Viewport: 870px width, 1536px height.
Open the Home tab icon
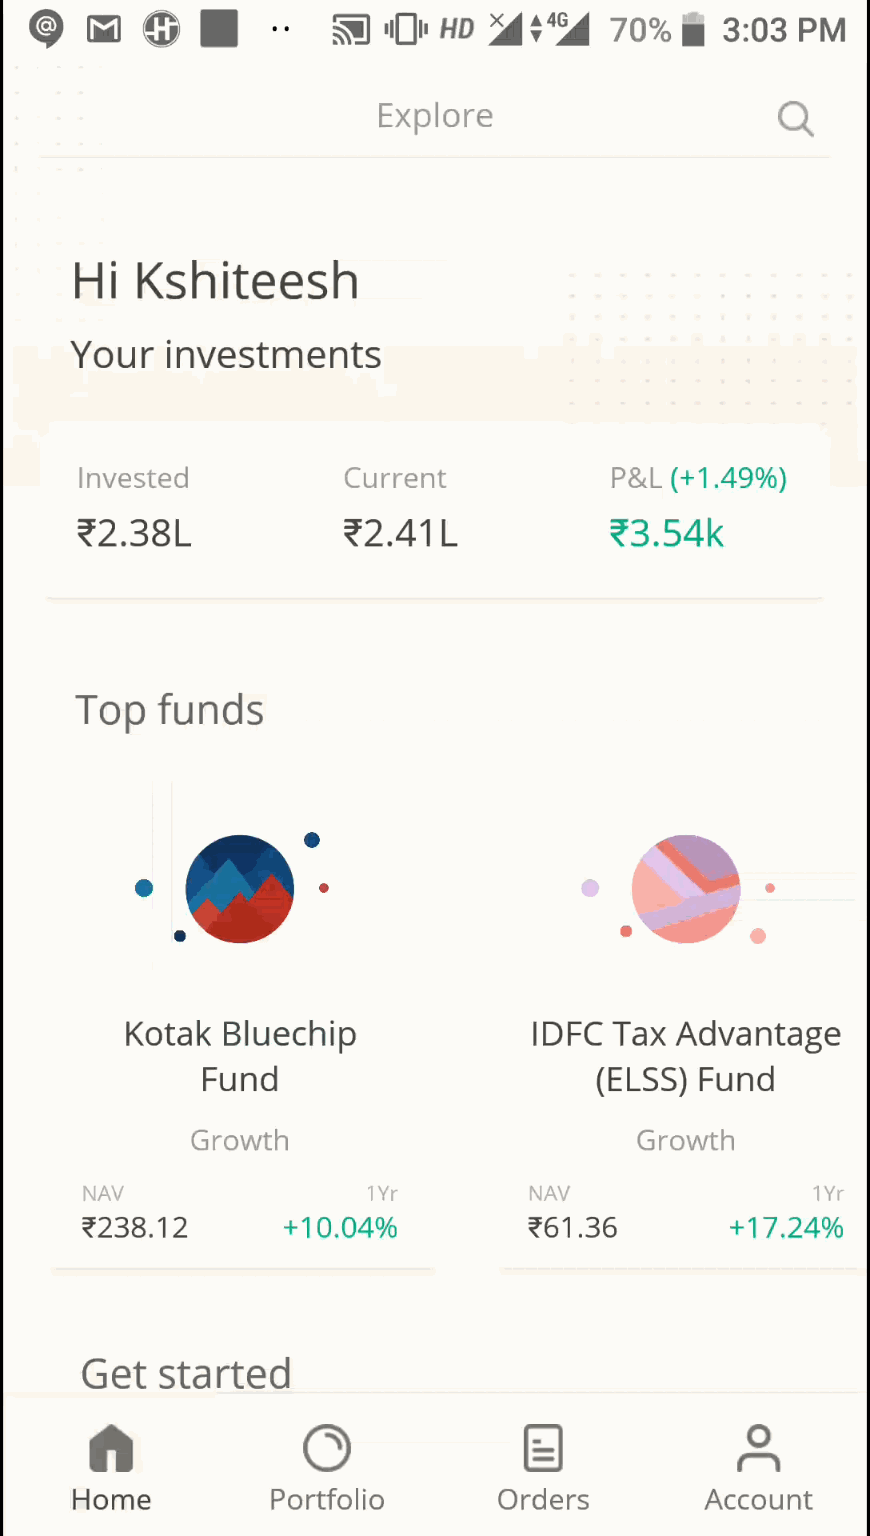coord(111,1448)
